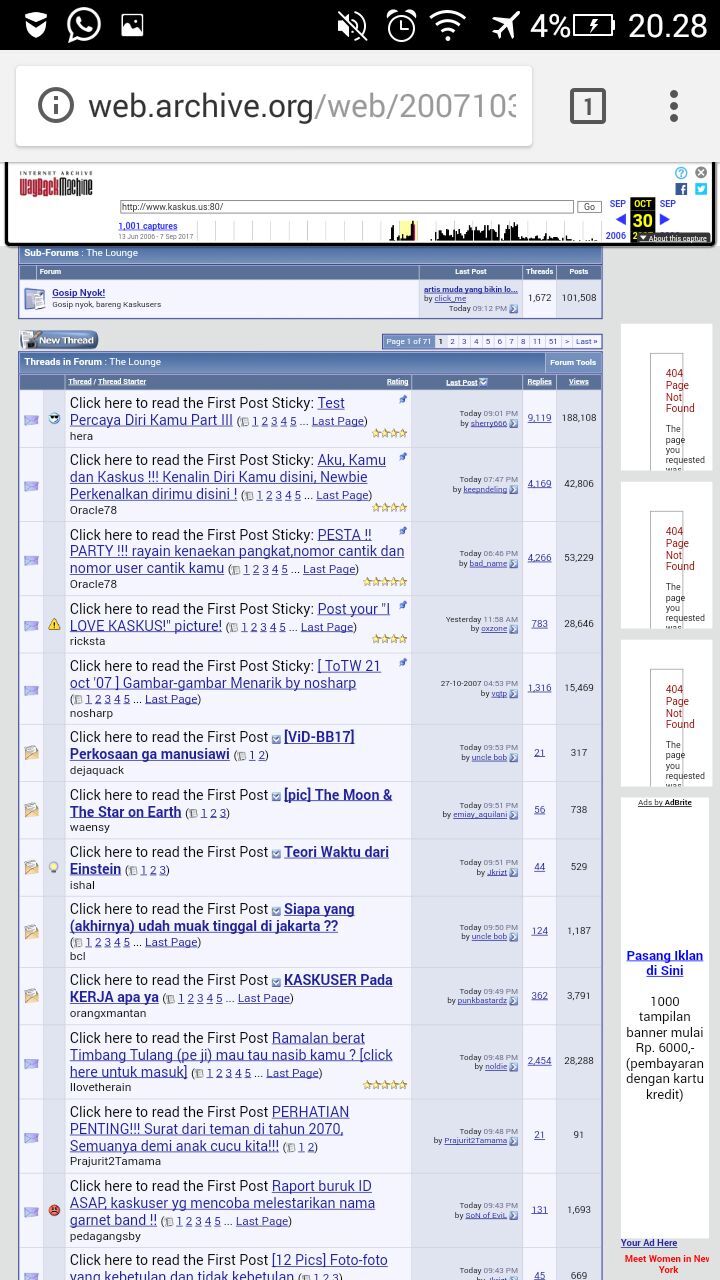Focus the Wayback URL input field
Image resolution: width=720 pixels, height=1280 pixels.
click(x=346, y=207)
